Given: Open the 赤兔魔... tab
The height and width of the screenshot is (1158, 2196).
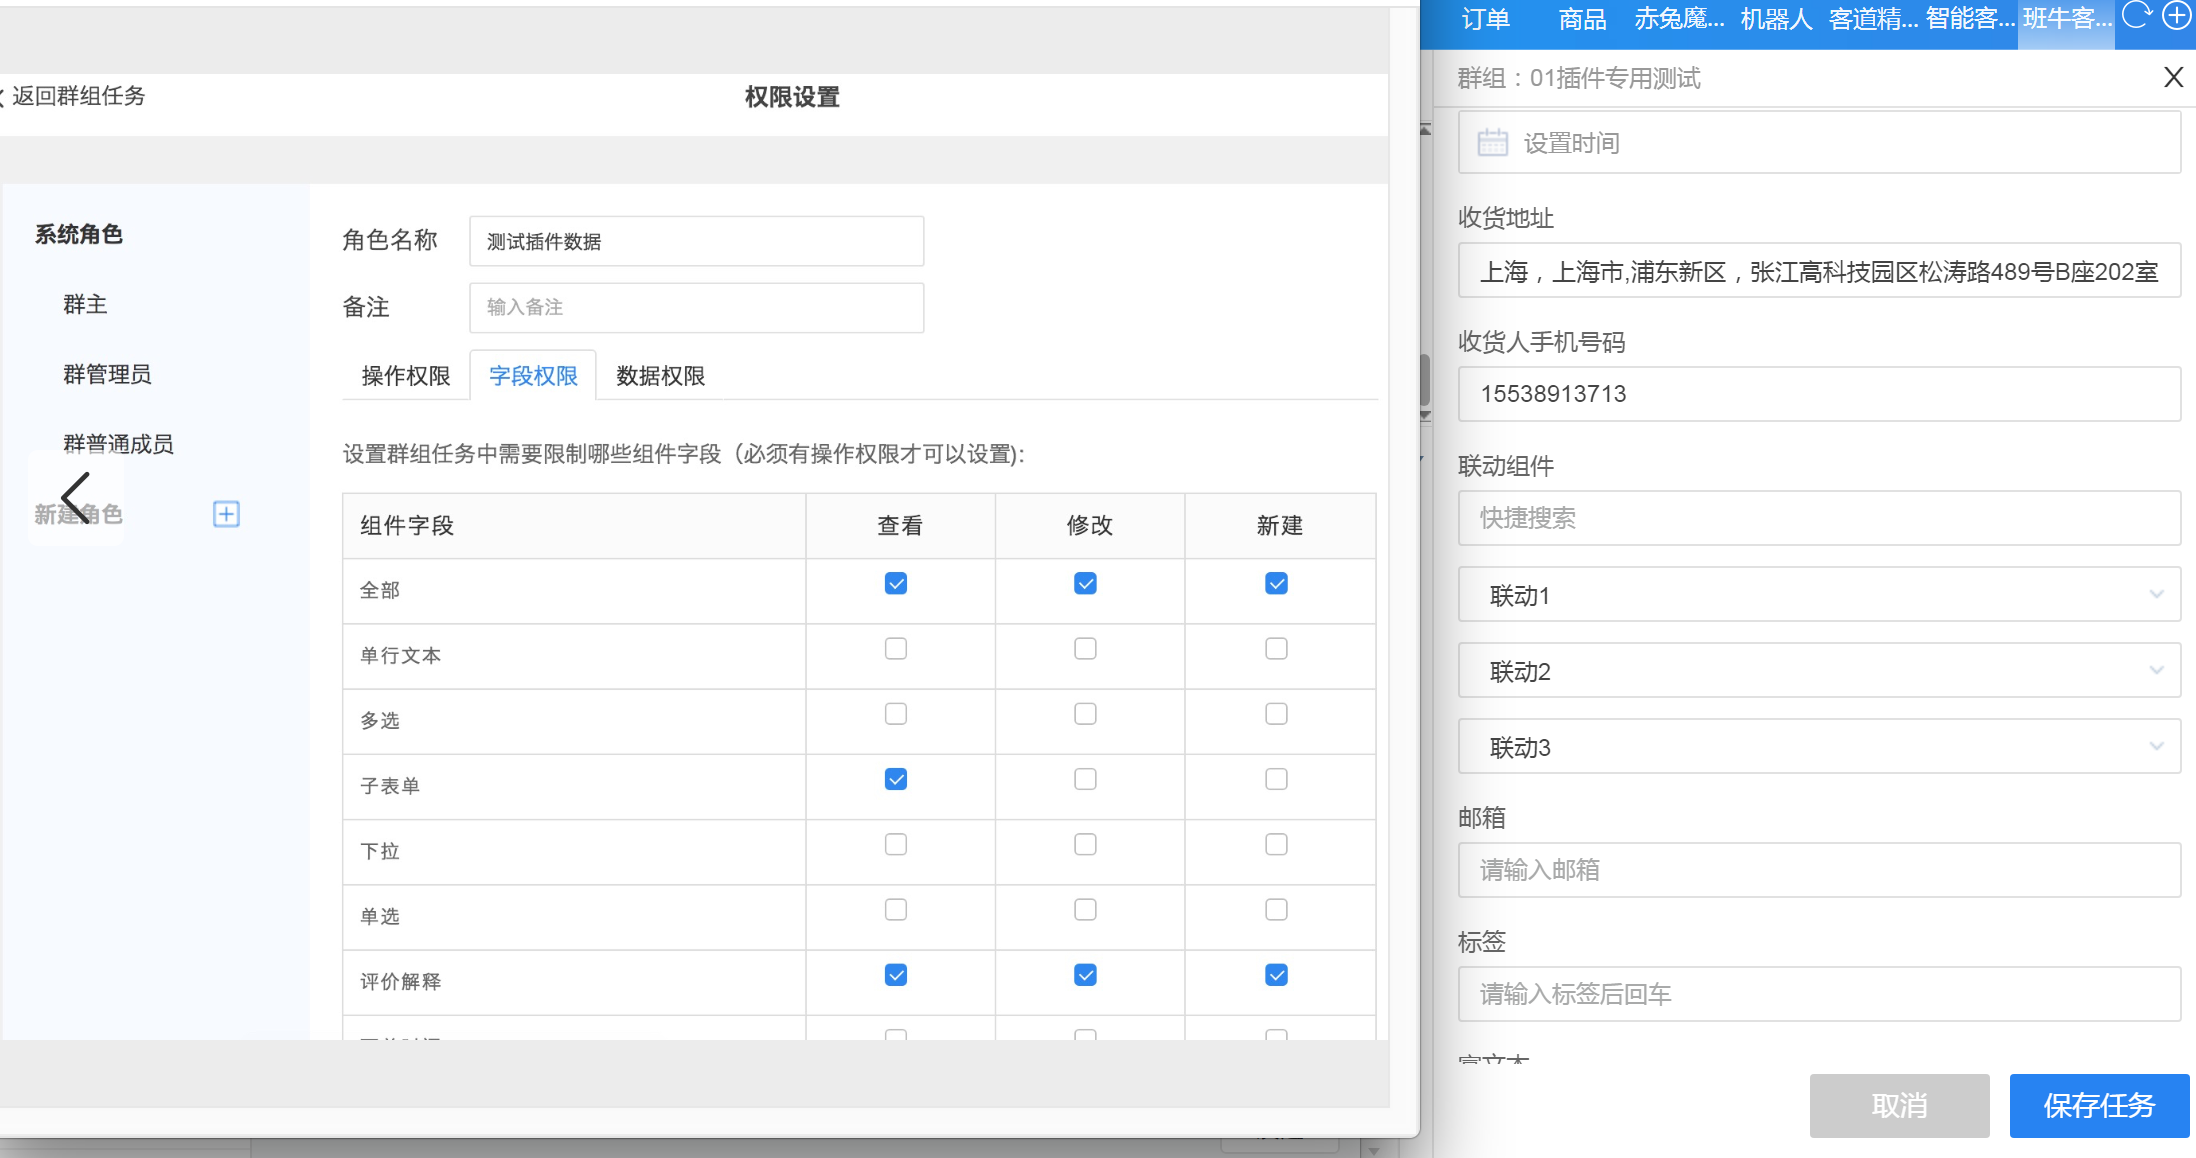Looking at the screenshot, I should (x=1679, y=19).
